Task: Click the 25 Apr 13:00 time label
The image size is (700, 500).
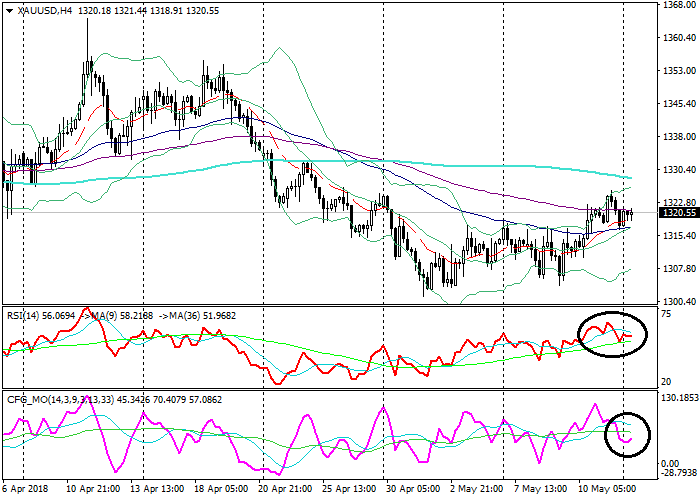Action: click(x=347, y=491)
